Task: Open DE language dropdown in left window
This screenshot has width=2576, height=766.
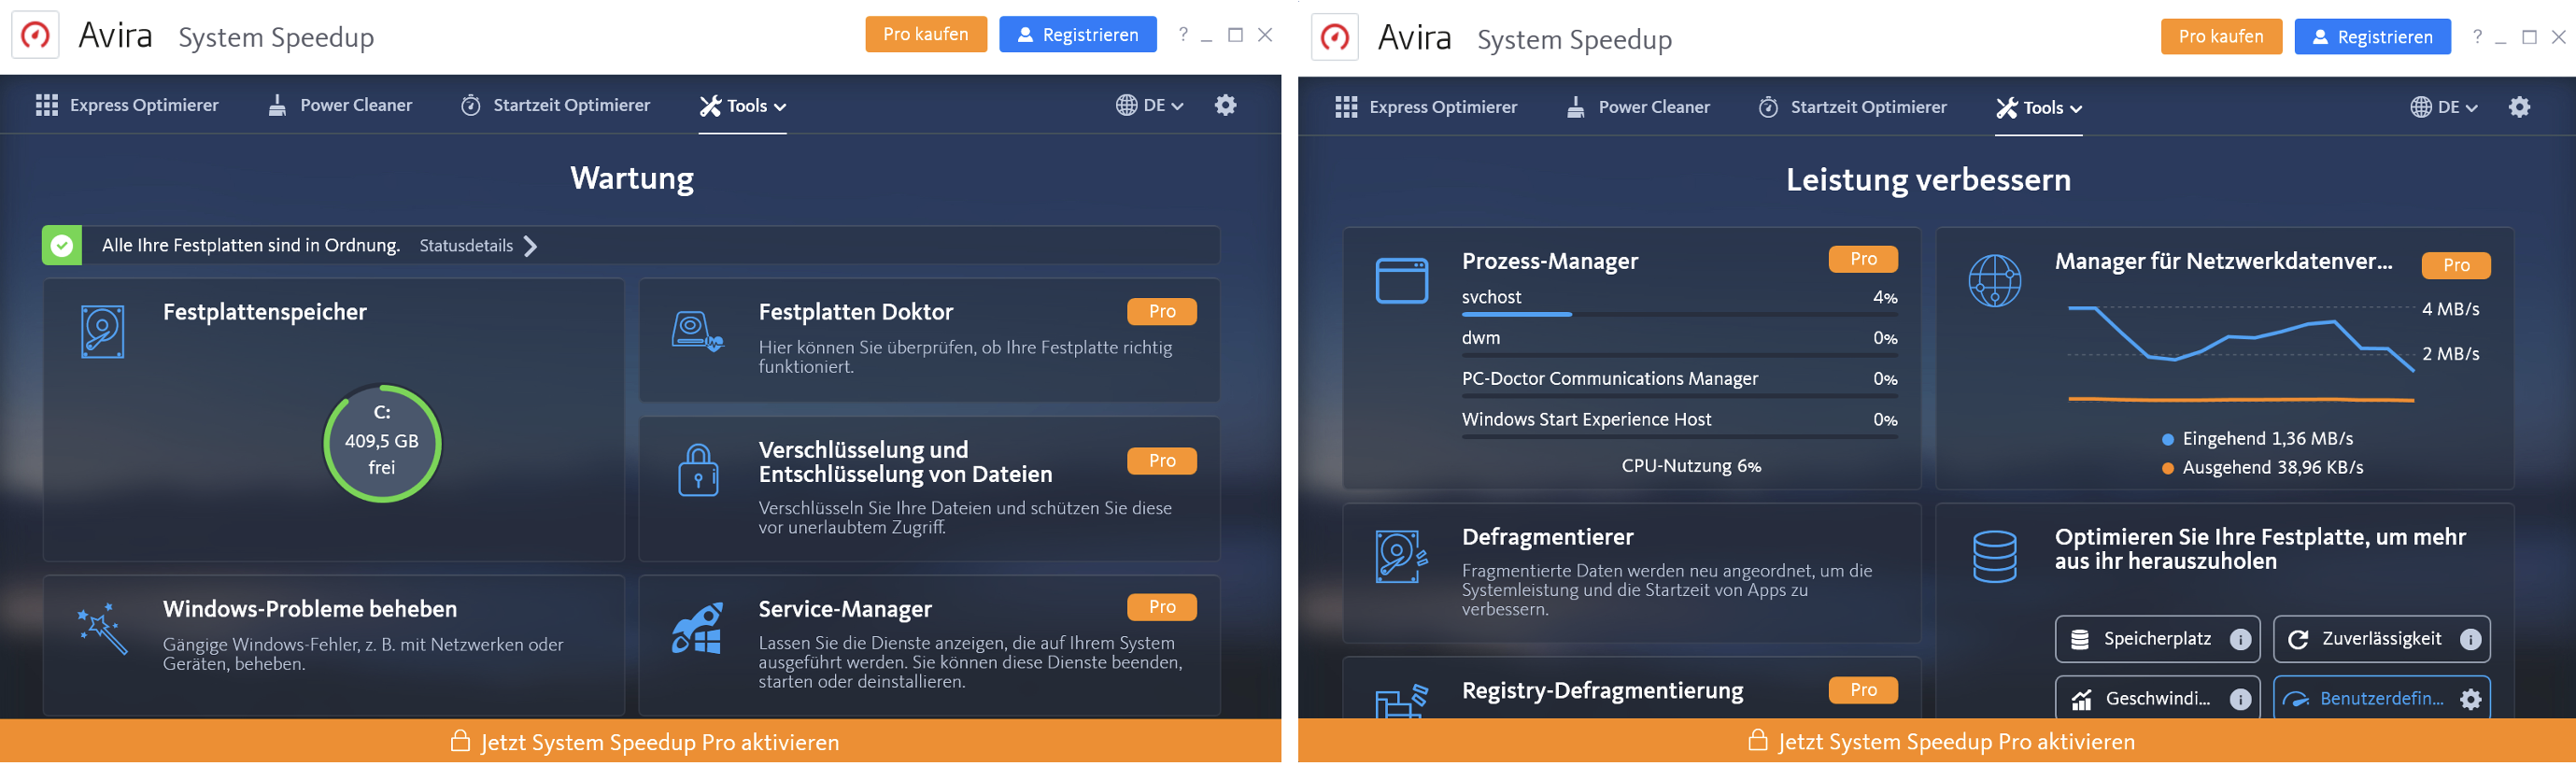Action: pyautogui.click(x=1149, y=105)
